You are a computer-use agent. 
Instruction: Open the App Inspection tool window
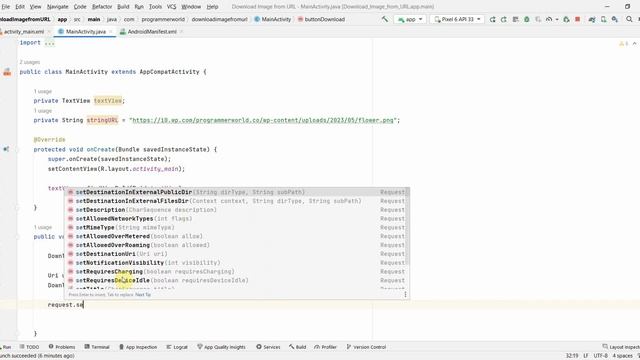click(138, 347)
